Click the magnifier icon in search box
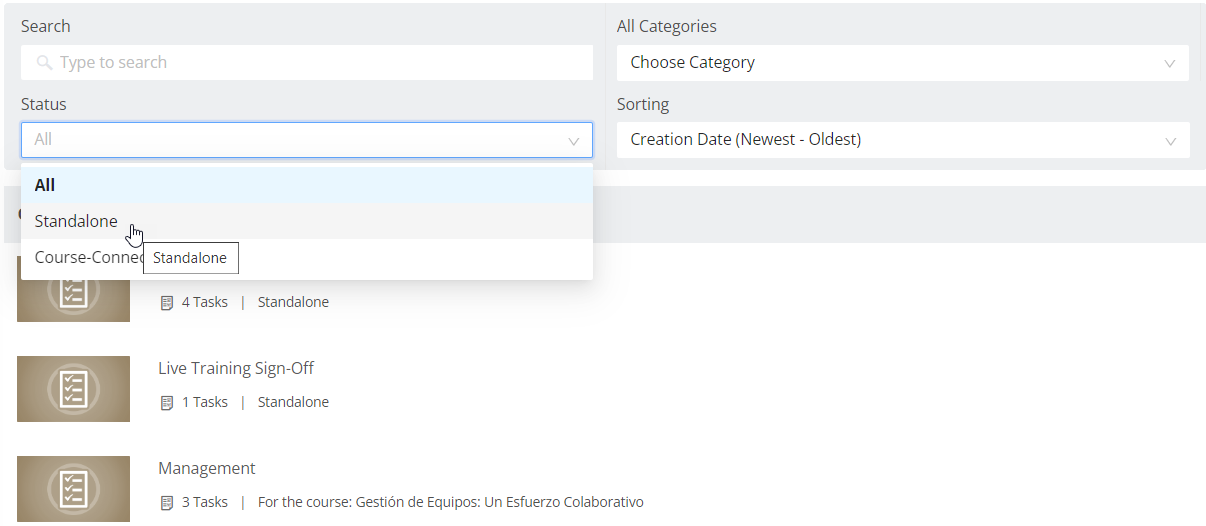 [44, 63]
